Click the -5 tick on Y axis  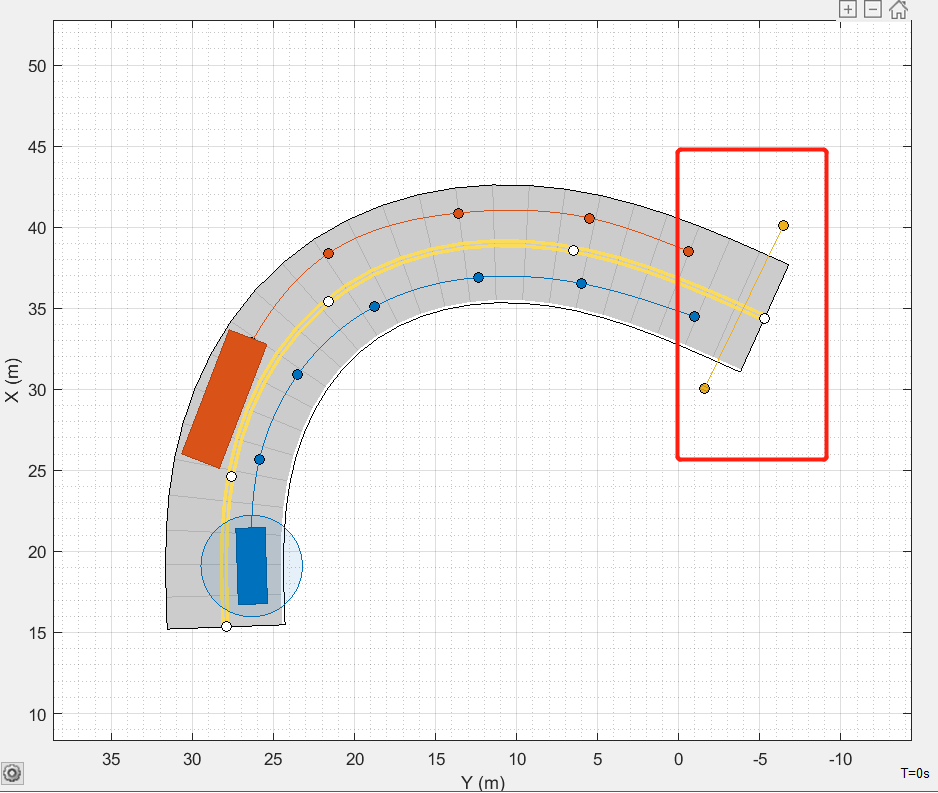point(760,759)
